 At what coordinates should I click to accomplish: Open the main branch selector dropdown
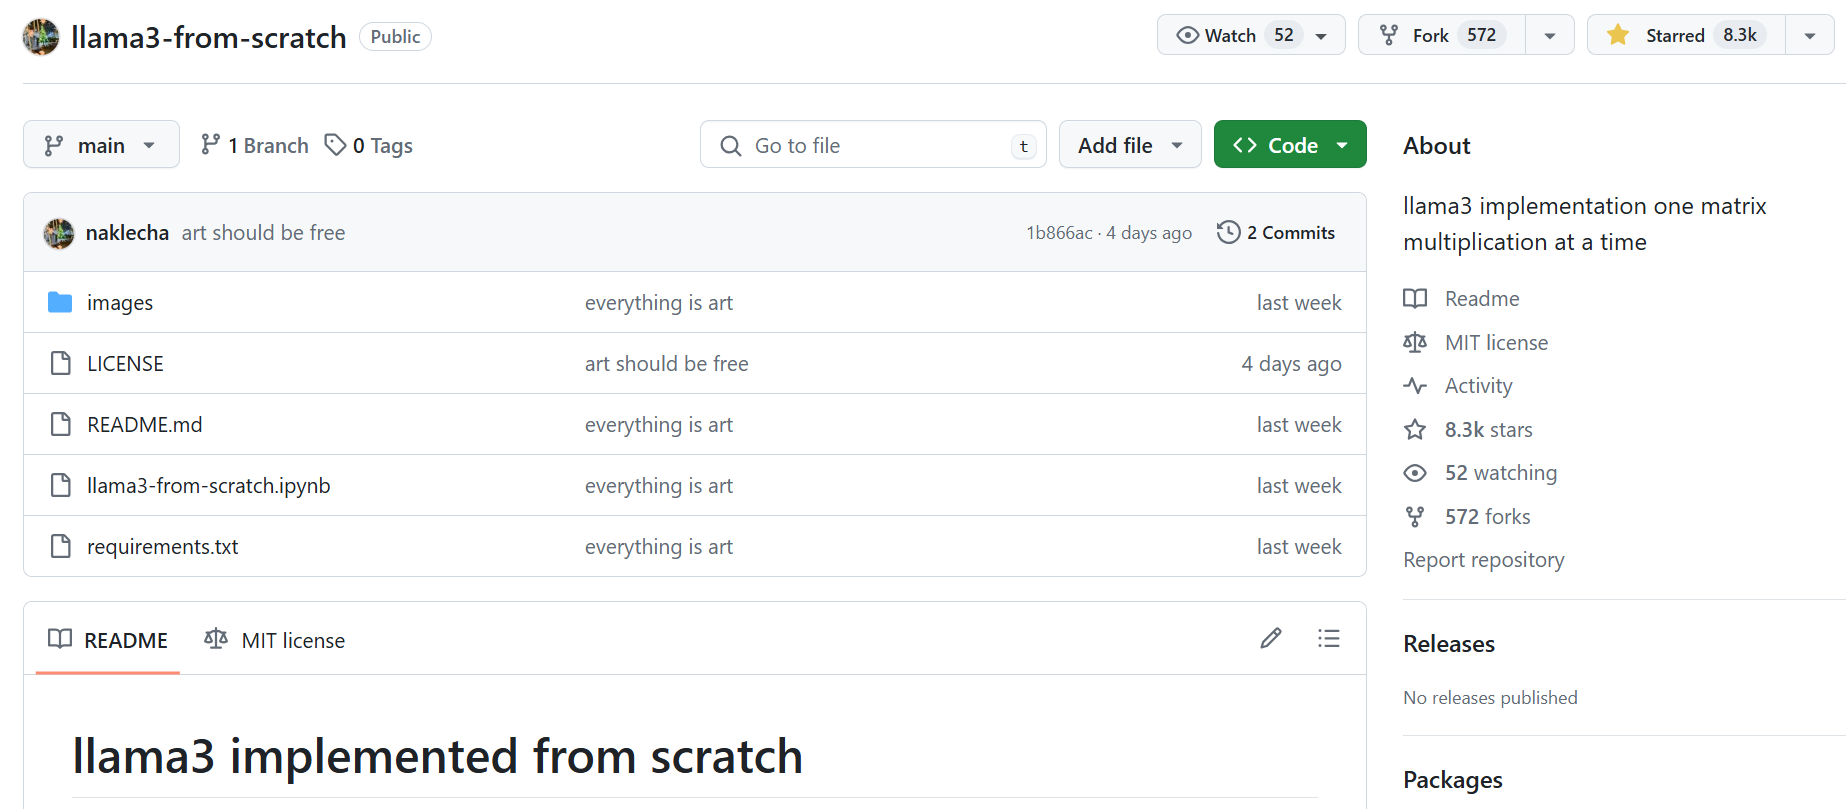point(101,145)
